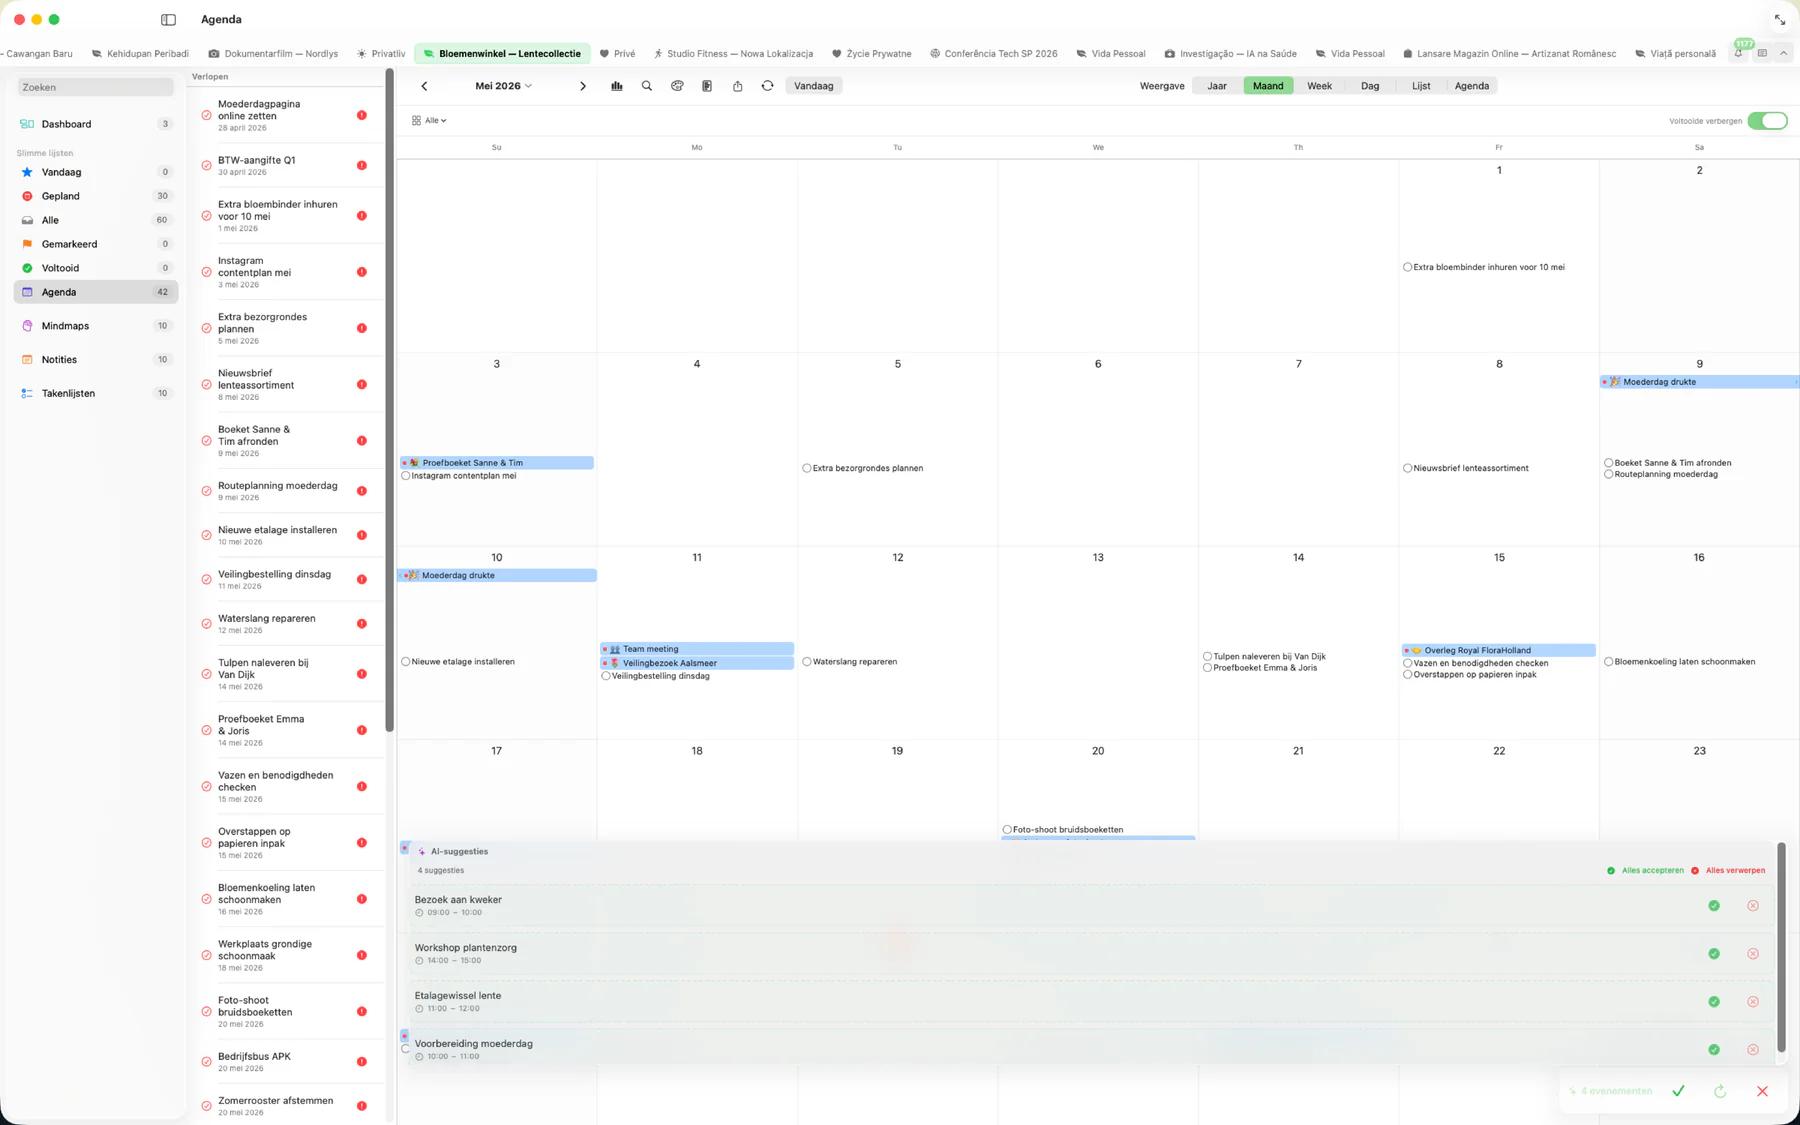Refresh the calendar with the sync icon
Viewport: 1800px width, 1125px height.
point(767,86)
